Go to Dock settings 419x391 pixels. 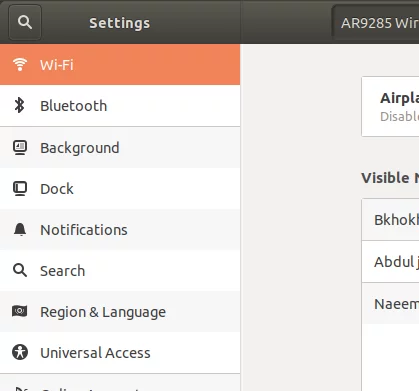tap(120, 189)
